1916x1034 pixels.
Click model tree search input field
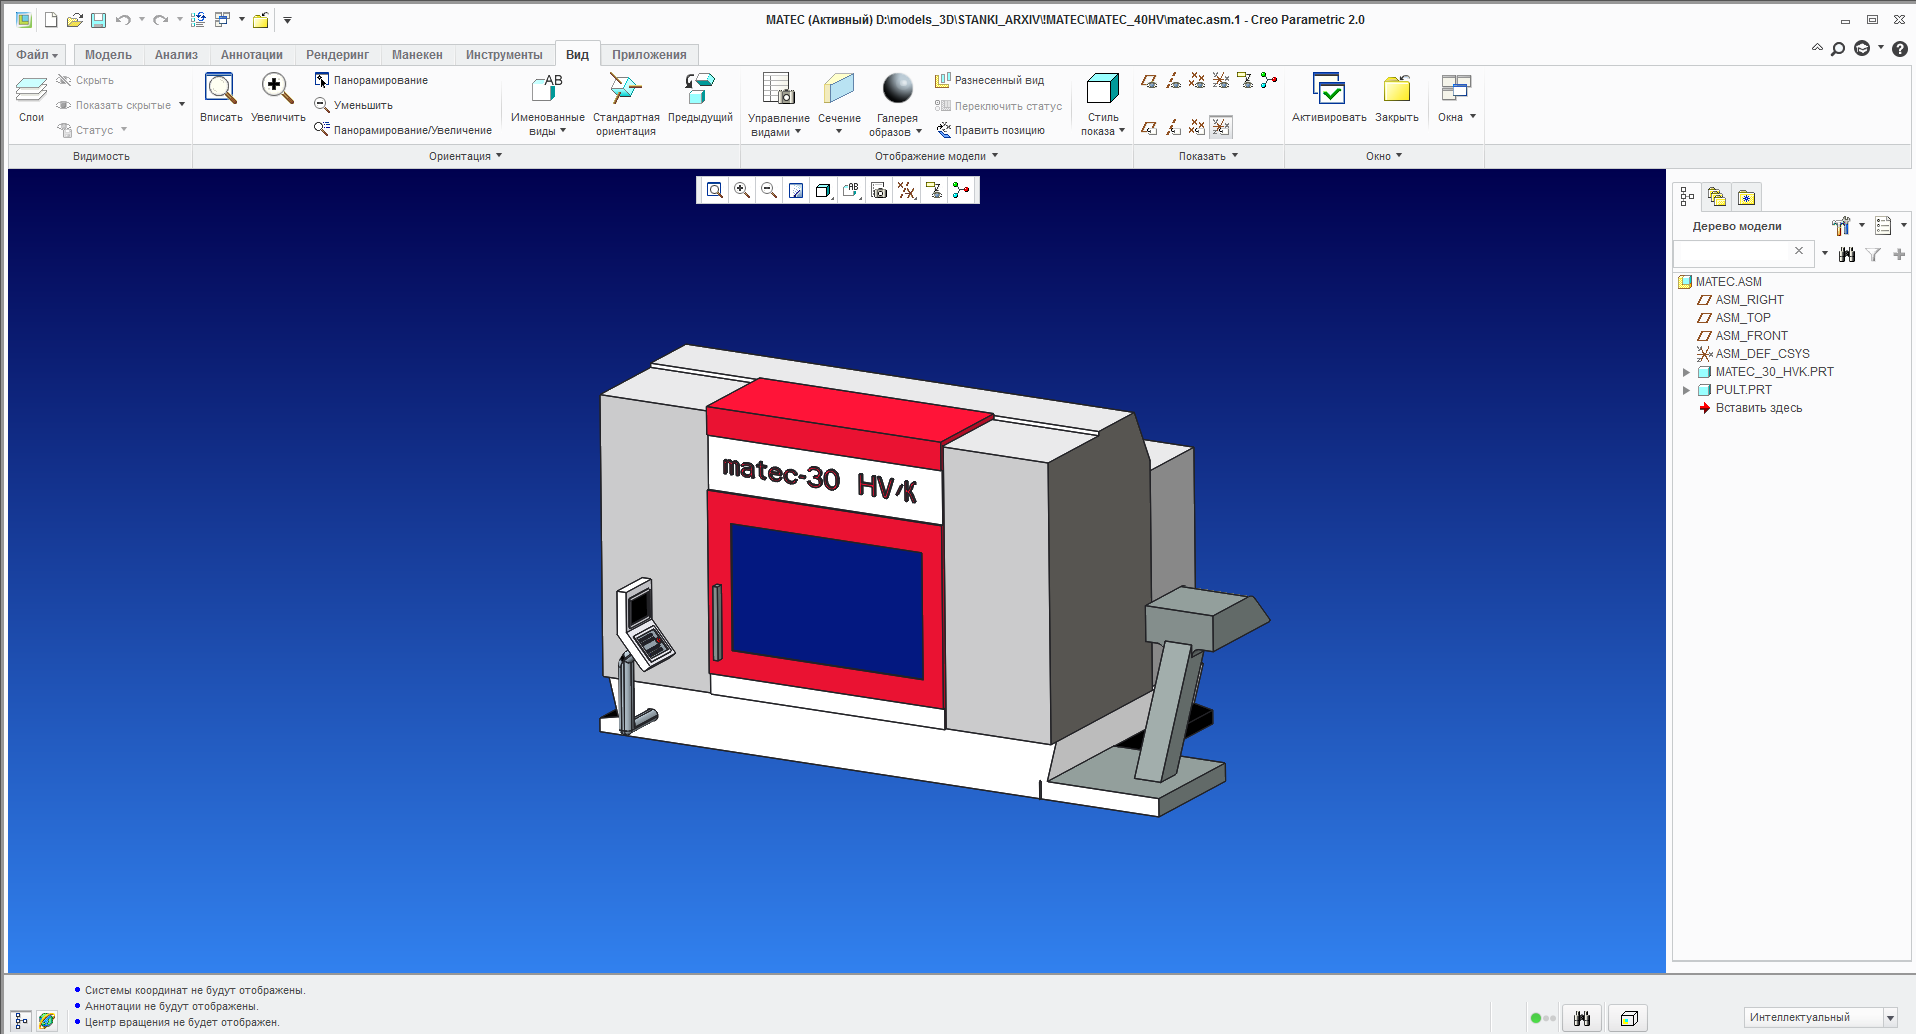1744,253
